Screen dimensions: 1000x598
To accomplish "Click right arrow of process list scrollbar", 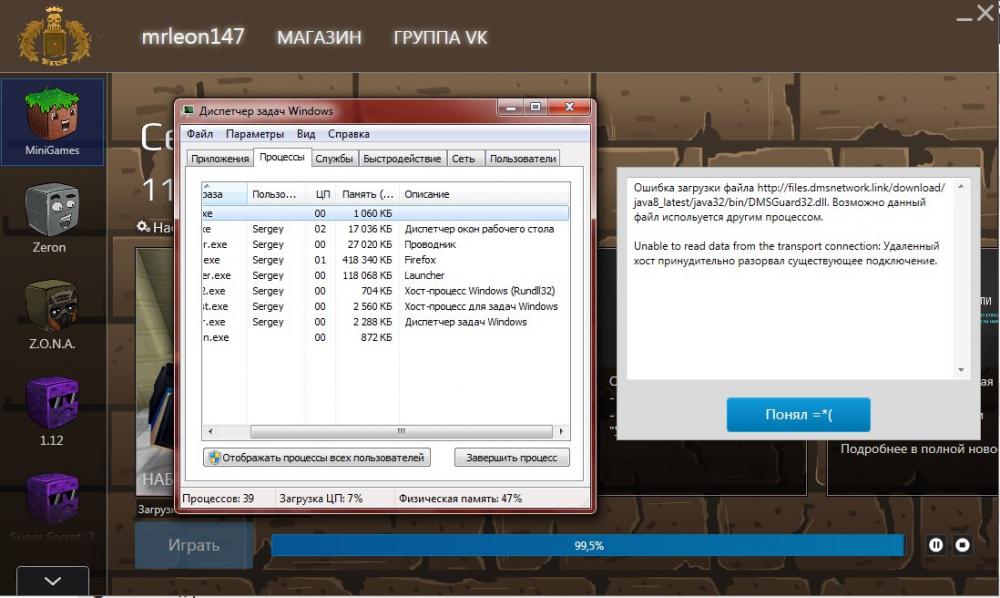I will pos(561,432).
